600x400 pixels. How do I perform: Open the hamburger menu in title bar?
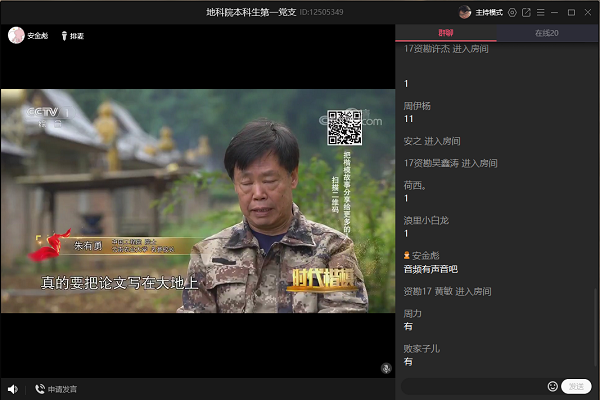click(540, 12)
